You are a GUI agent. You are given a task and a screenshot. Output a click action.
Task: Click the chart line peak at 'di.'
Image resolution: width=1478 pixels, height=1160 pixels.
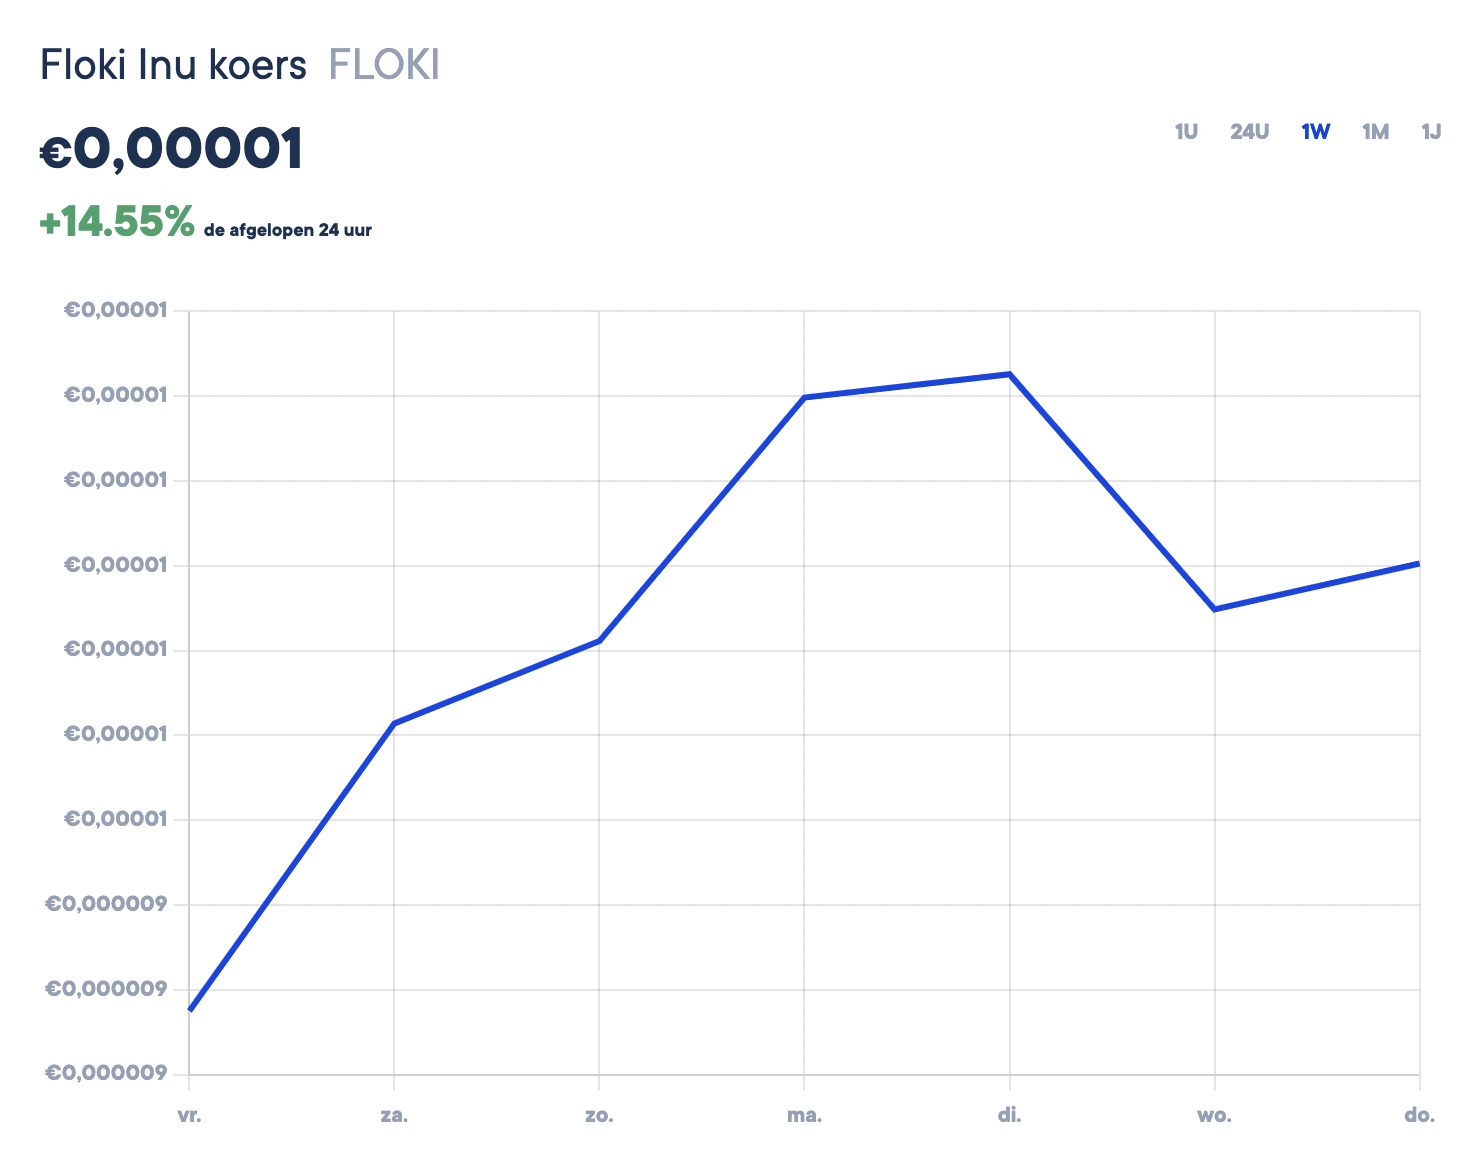[x=1010, y=374]
